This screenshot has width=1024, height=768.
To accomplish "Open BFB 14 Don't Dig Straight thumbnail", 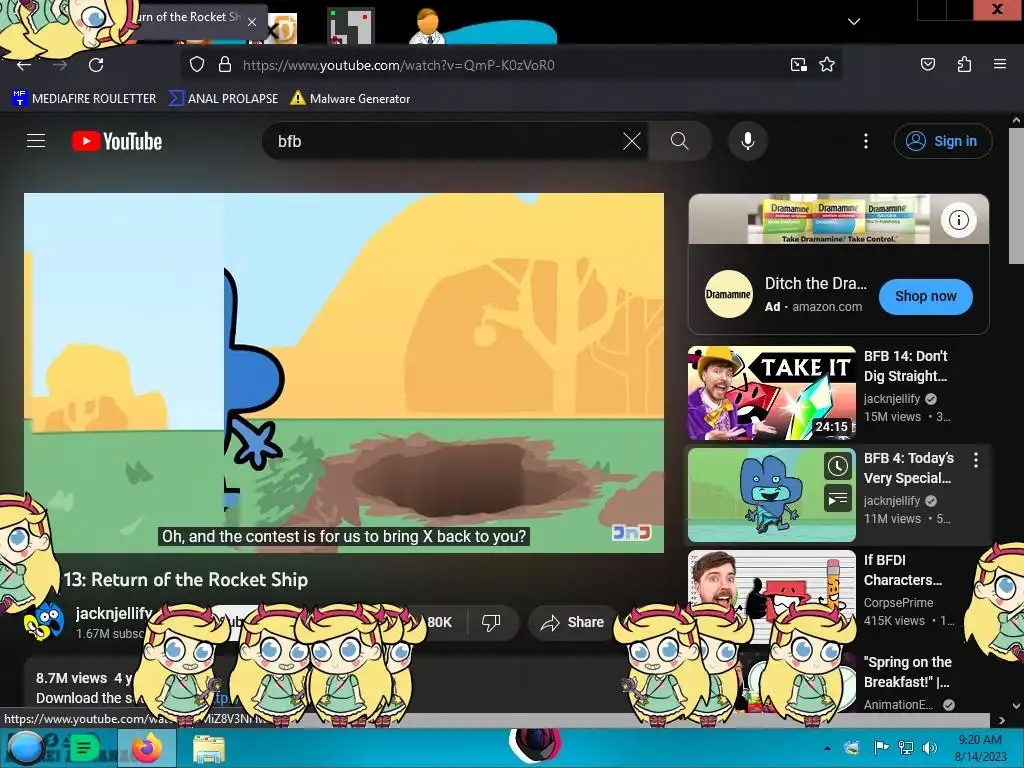I will tap(771, 393).
